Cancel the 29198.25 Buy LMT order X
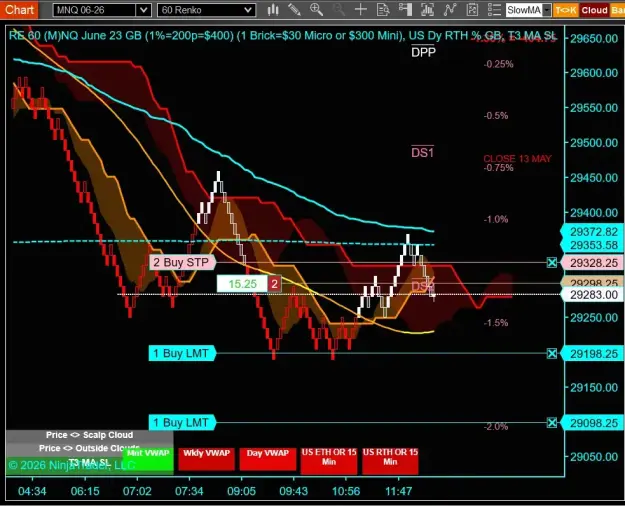625x506 pixels. pos(552,353)
